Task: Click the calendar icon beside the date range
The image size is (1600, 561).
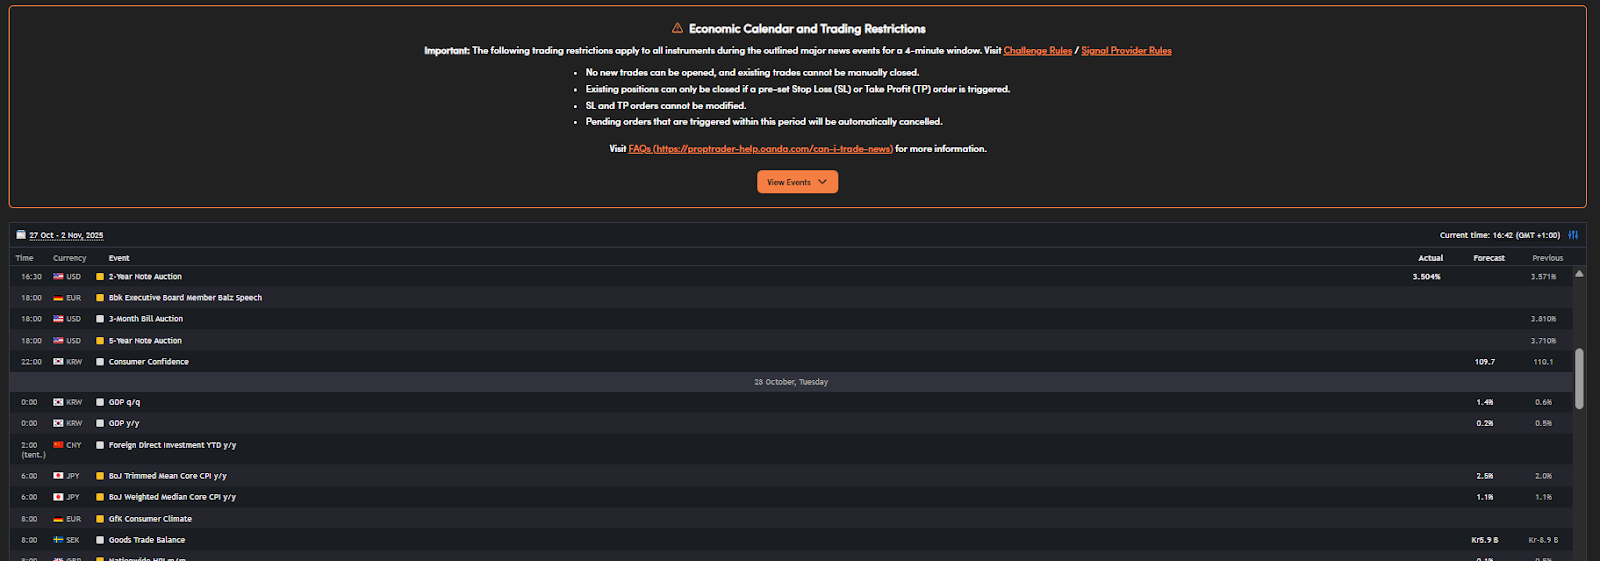Action: pyautogui.click(x=21, y=235)
